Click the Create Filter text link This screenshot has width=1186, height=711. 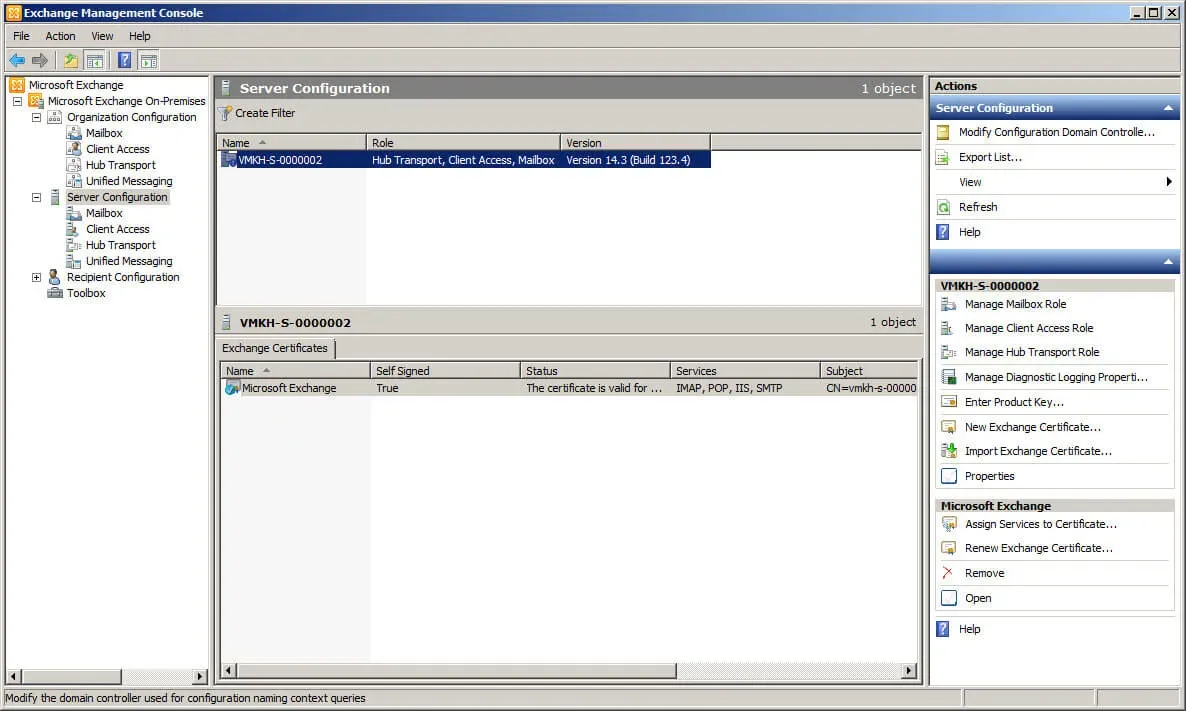[x=265, y=113]
